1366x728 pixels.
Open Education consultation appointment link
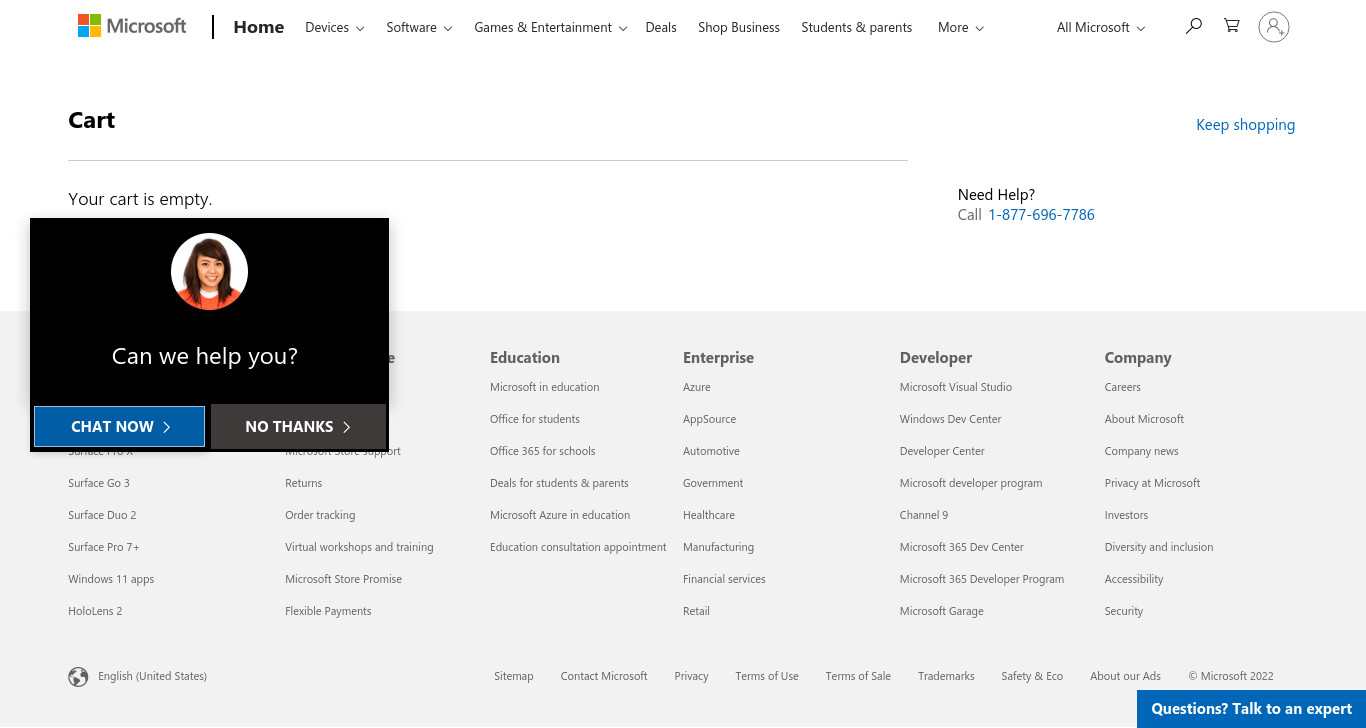coord(578,547)
